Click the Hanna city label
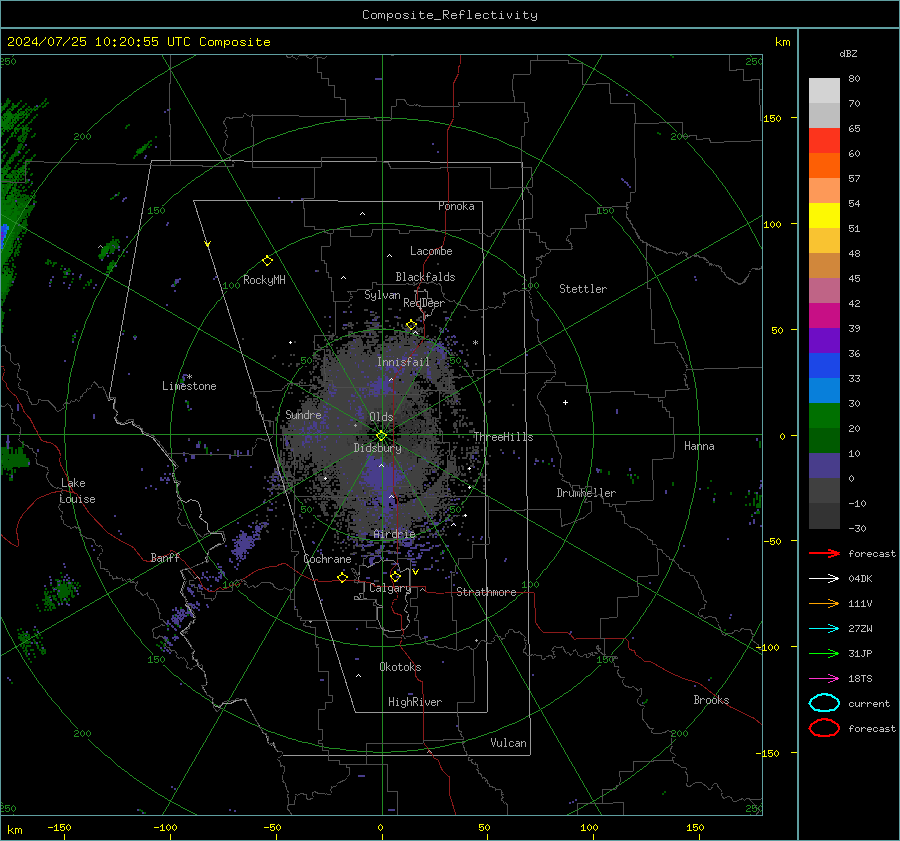900x841 pixels. click(x=699, y=446)
